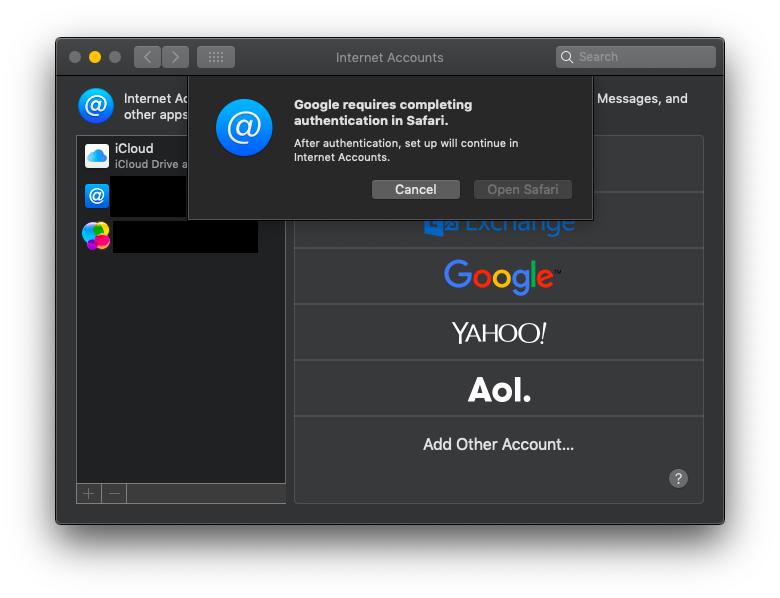Click the Search field in the title bar
Image resolution: width=780 pixels, height=598 pixels.
[636, 57]
